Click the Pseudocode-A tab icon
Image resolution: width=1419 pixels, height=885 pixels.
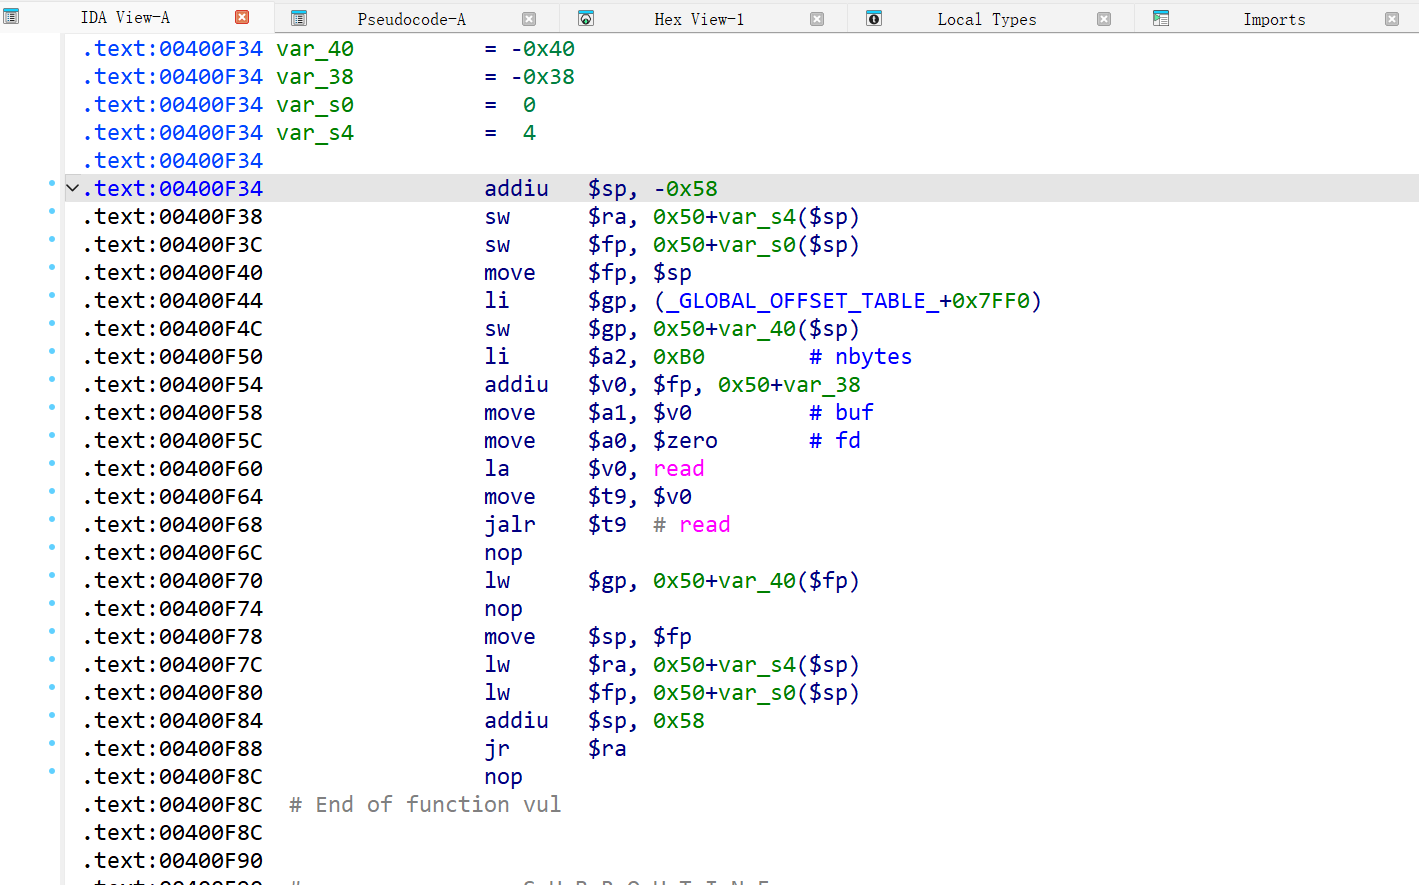coord(298,18)
